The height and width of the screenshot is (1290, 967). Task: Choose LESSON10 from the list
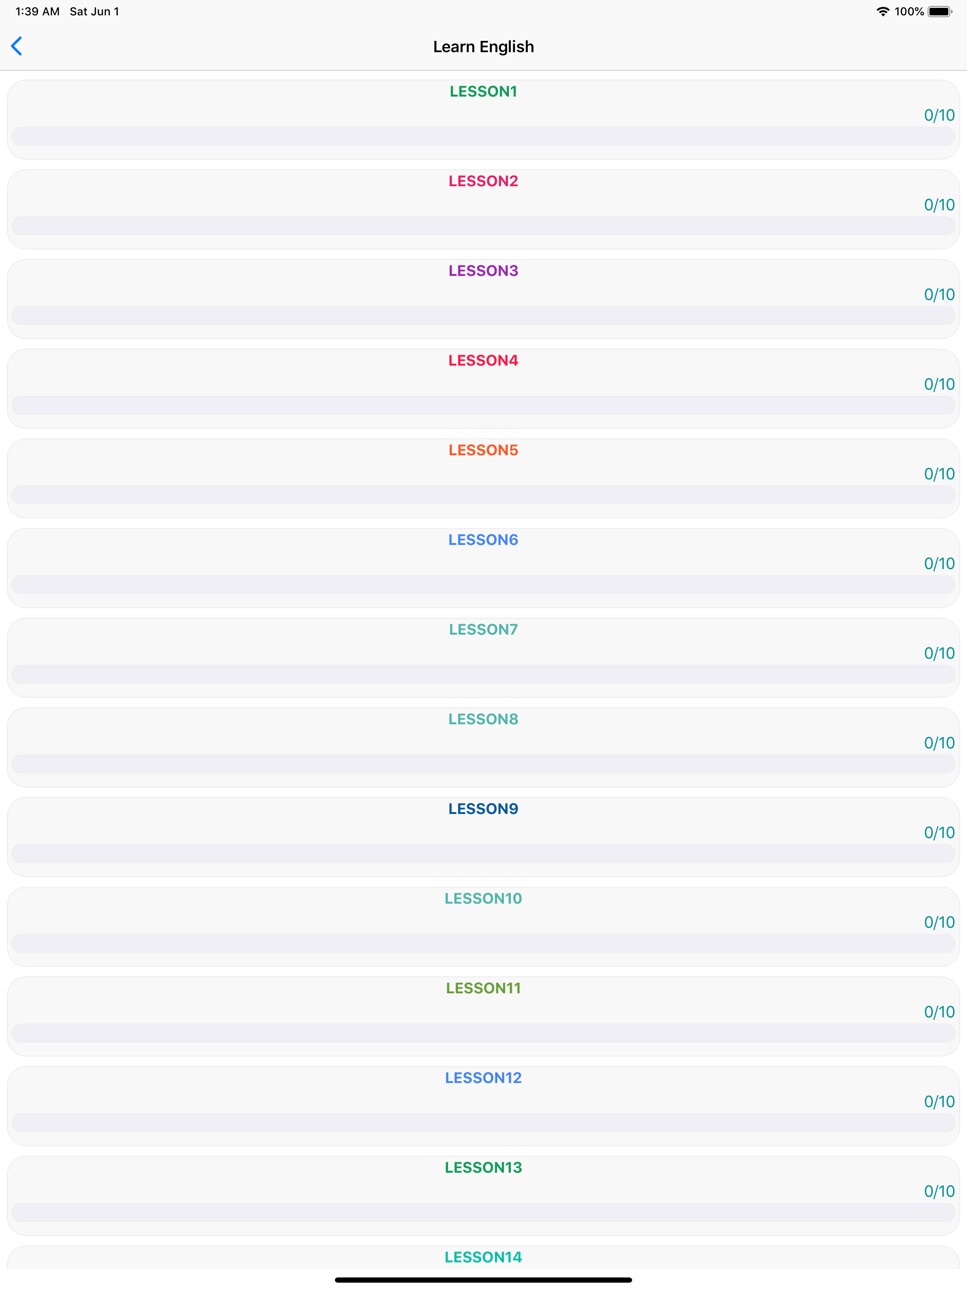[483, 926]
